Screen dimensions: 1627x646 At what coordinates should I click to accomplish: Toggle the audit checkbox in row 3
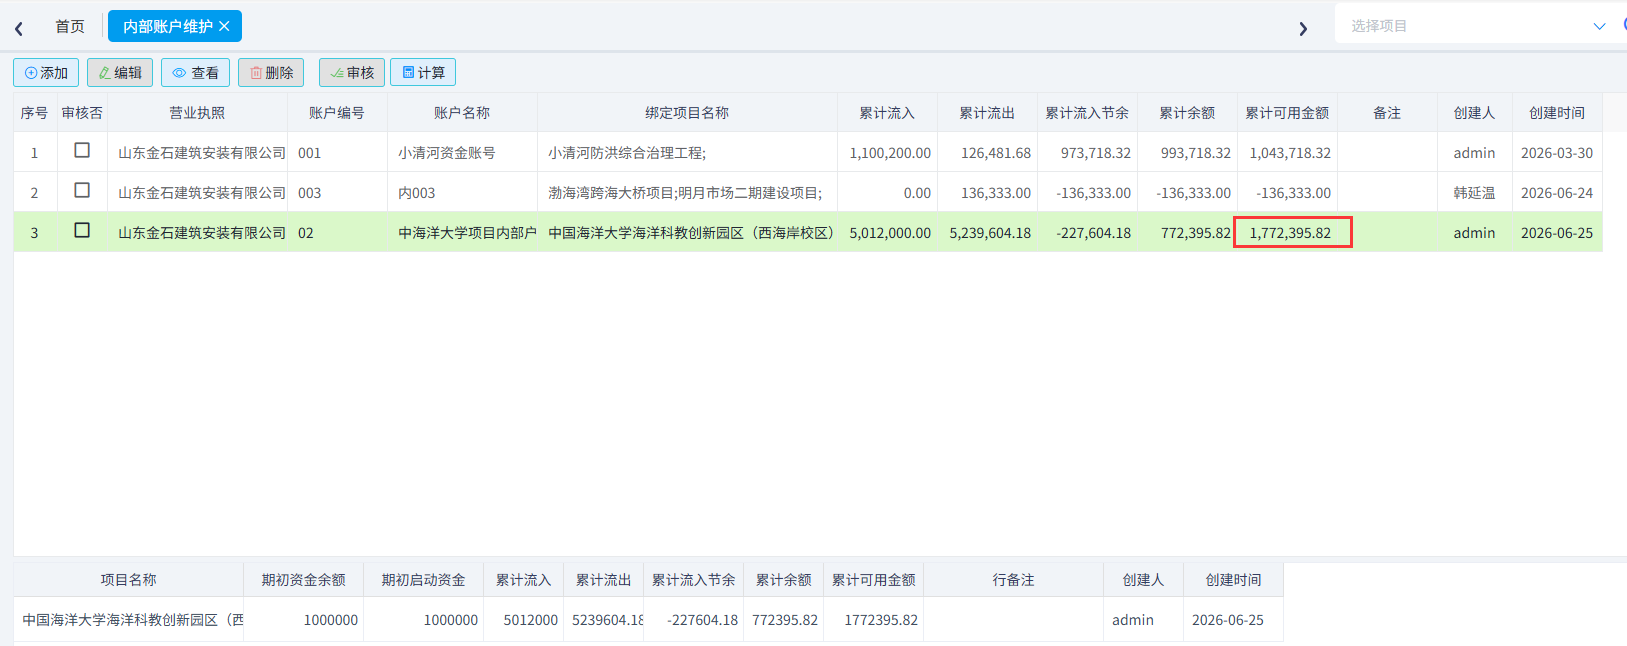click(82, 230)
